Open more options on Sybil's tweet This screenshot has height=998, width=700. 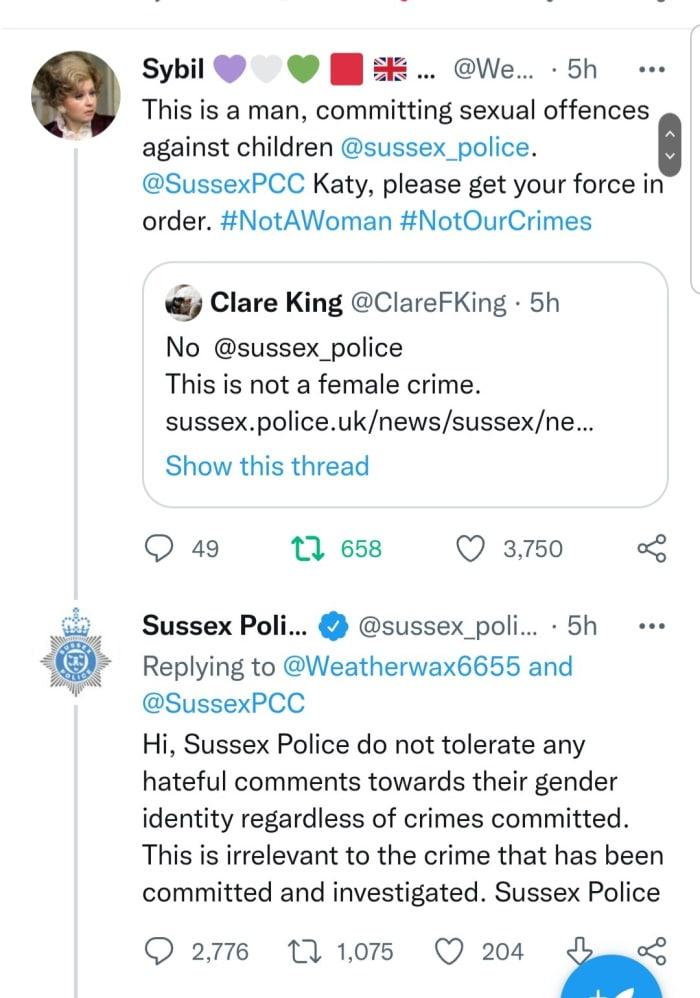pyautogui.click(x=652, y=69)
